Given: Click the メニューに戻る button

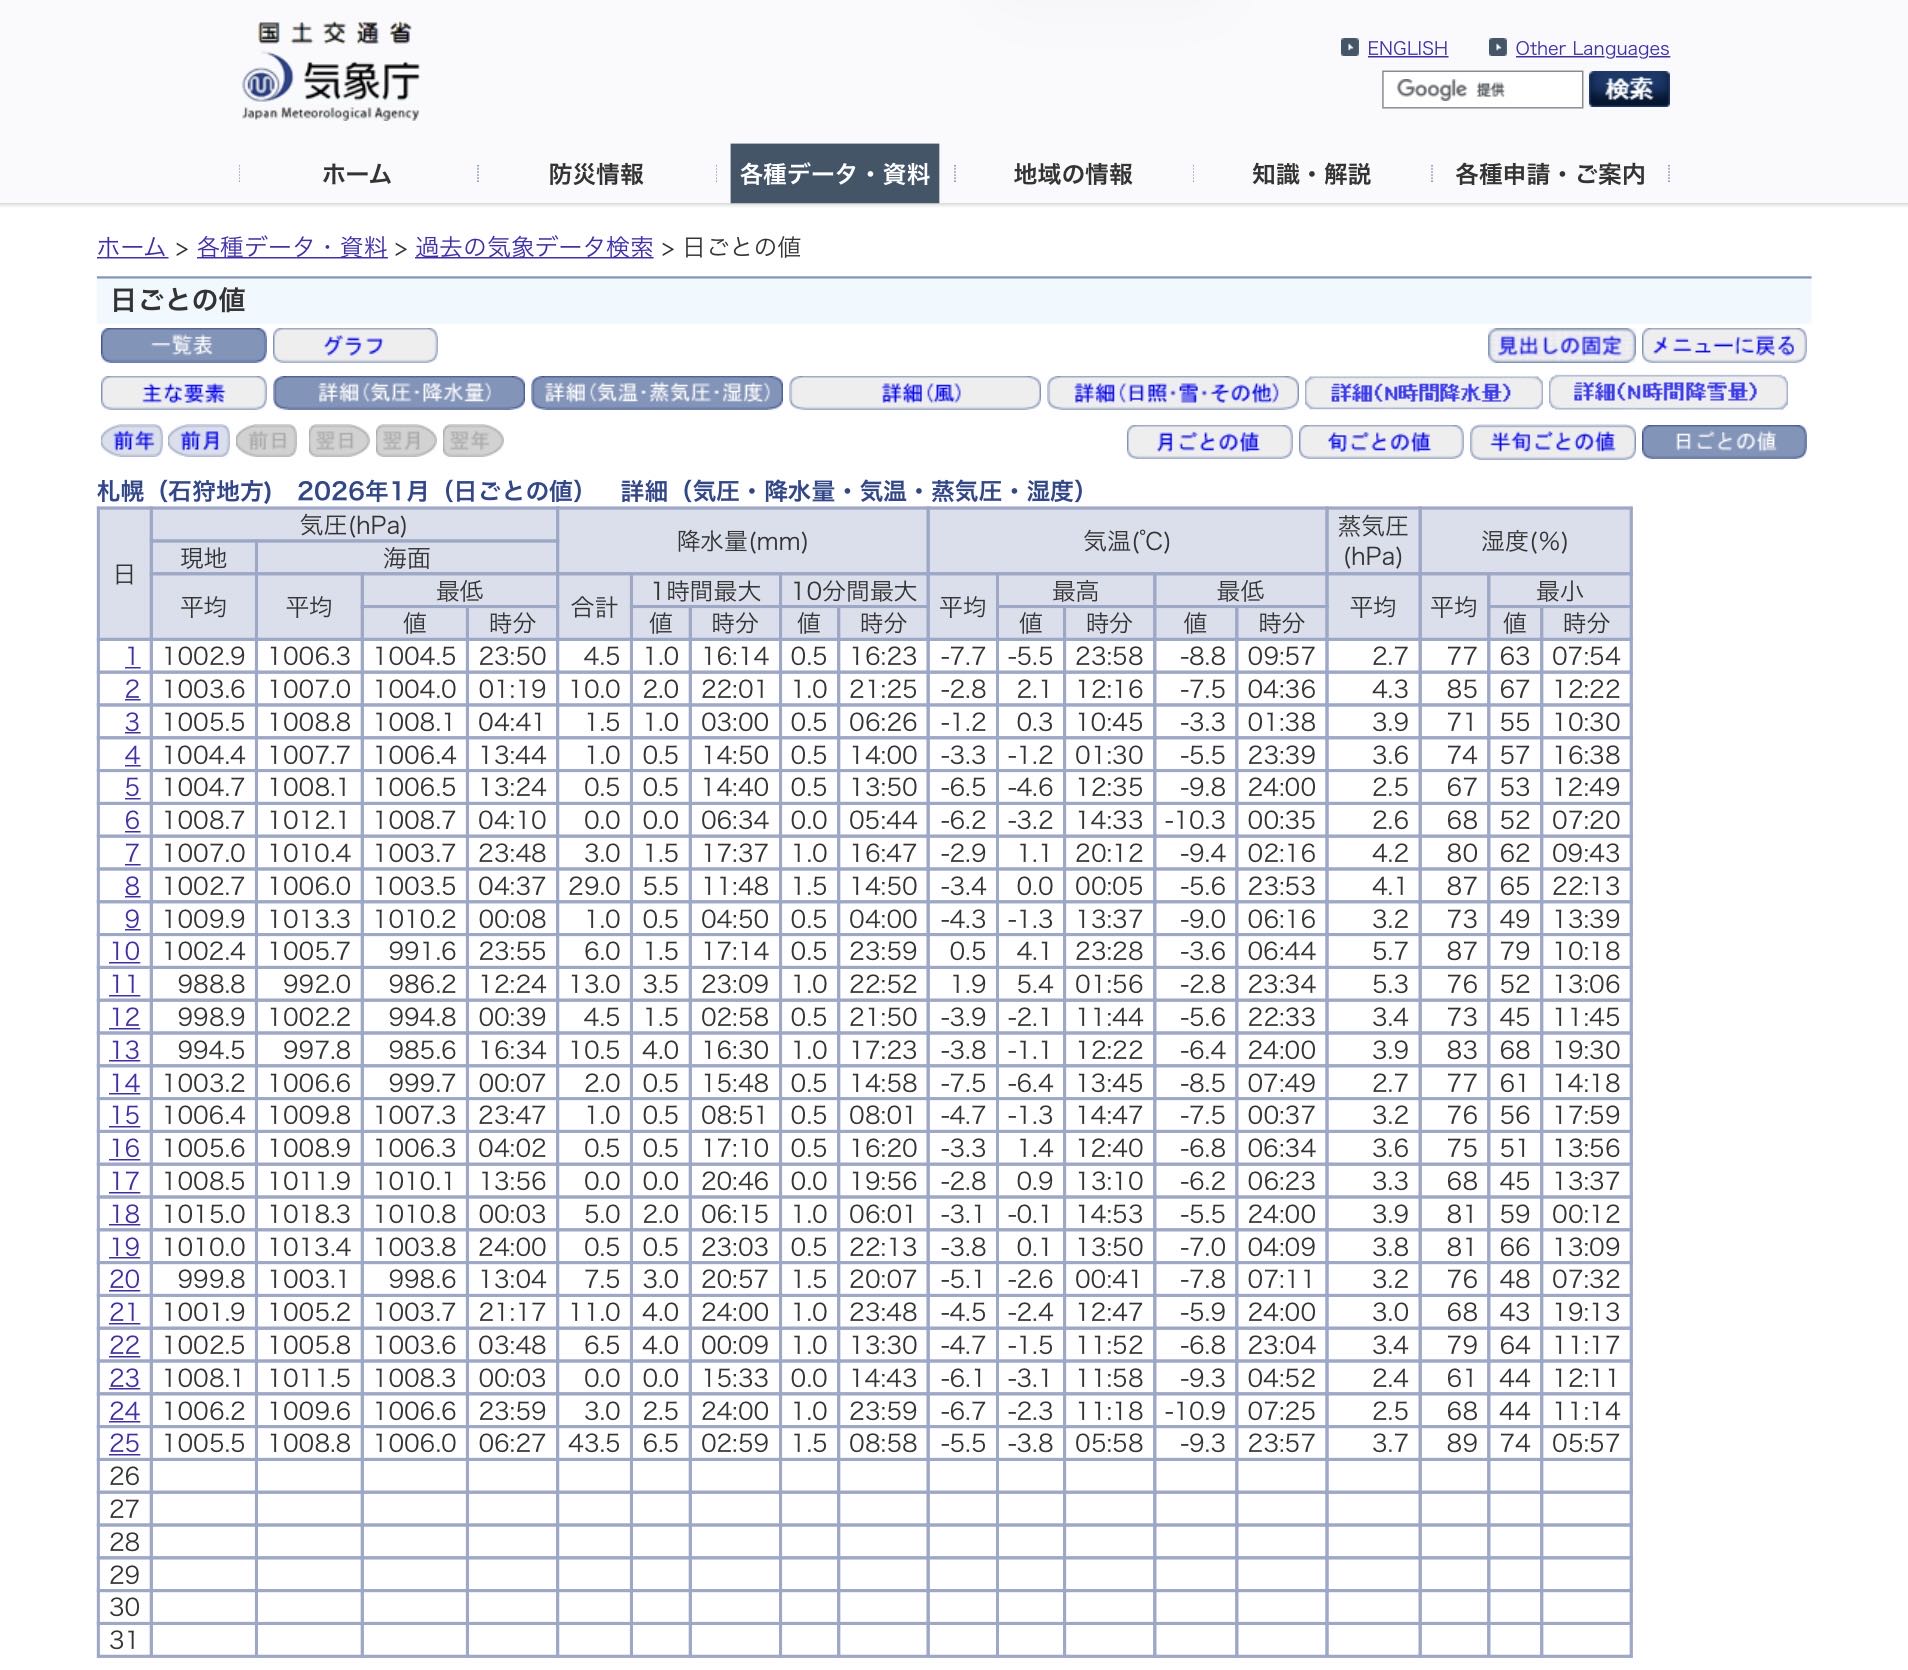Looking at the screenshot, I should pos(1722,345).
